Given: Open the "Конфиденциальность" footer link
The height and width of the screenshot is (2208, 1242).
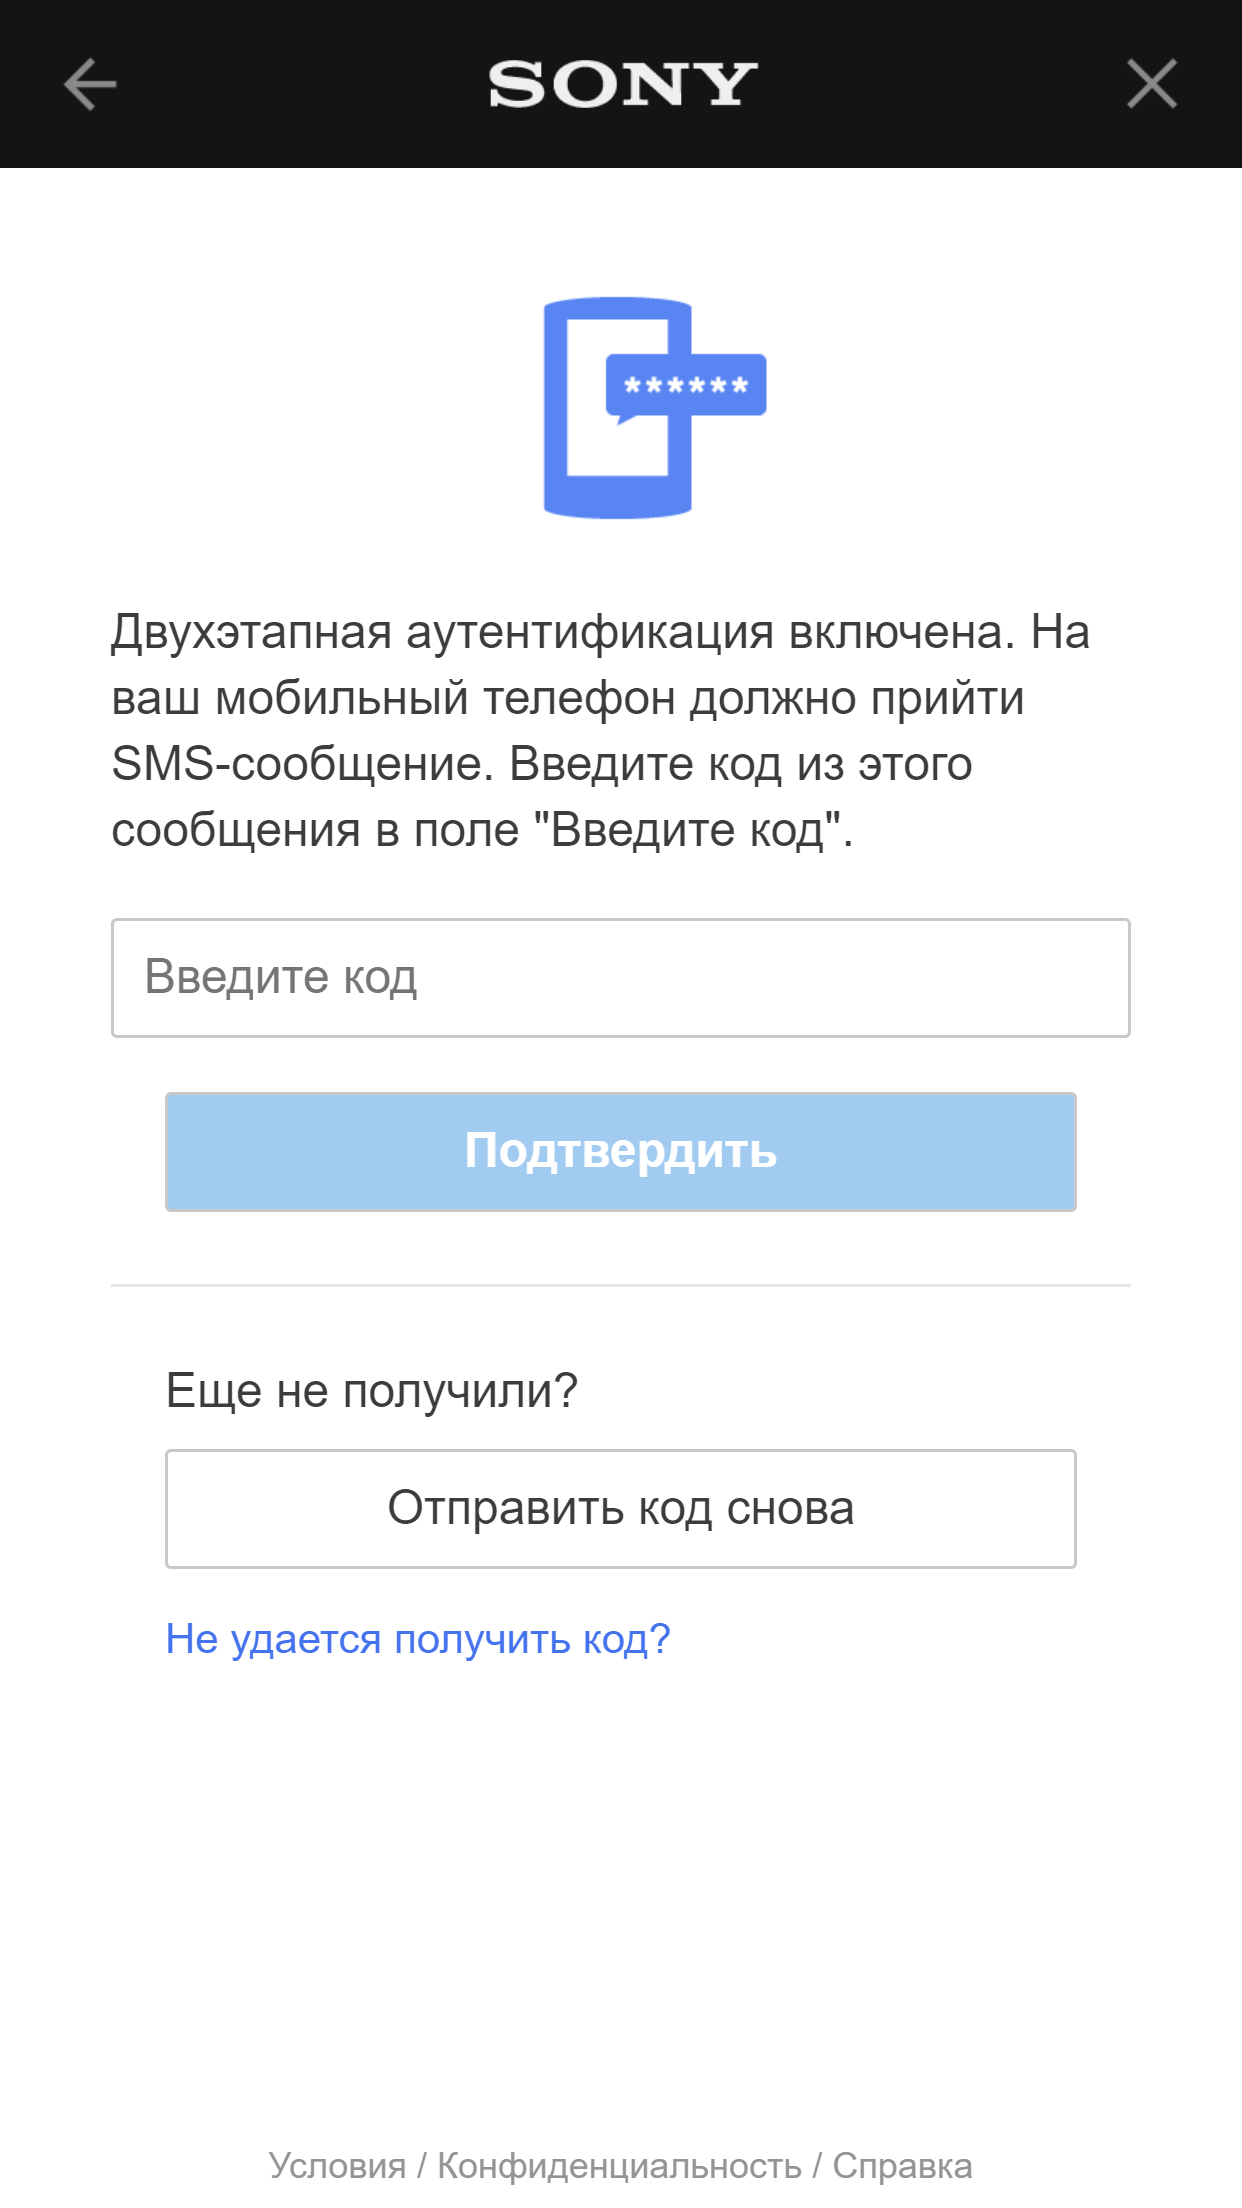Looking at the screenshot, I should coord(619,2165).
